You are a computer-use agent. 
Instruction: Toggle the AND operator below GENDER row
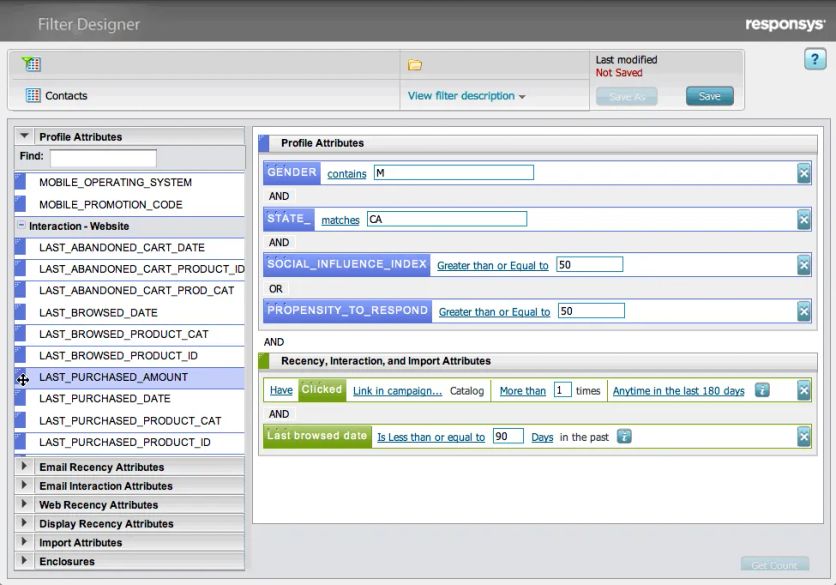279,196
